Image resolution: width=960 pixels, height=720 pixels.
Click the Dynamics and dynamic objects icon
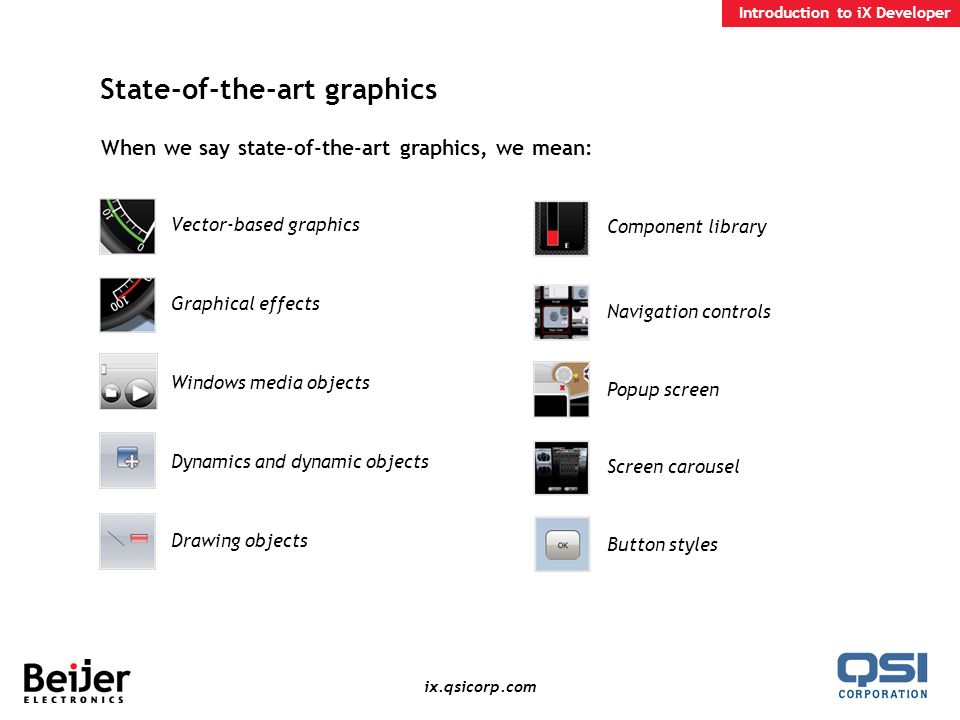[x=127, y=460]
